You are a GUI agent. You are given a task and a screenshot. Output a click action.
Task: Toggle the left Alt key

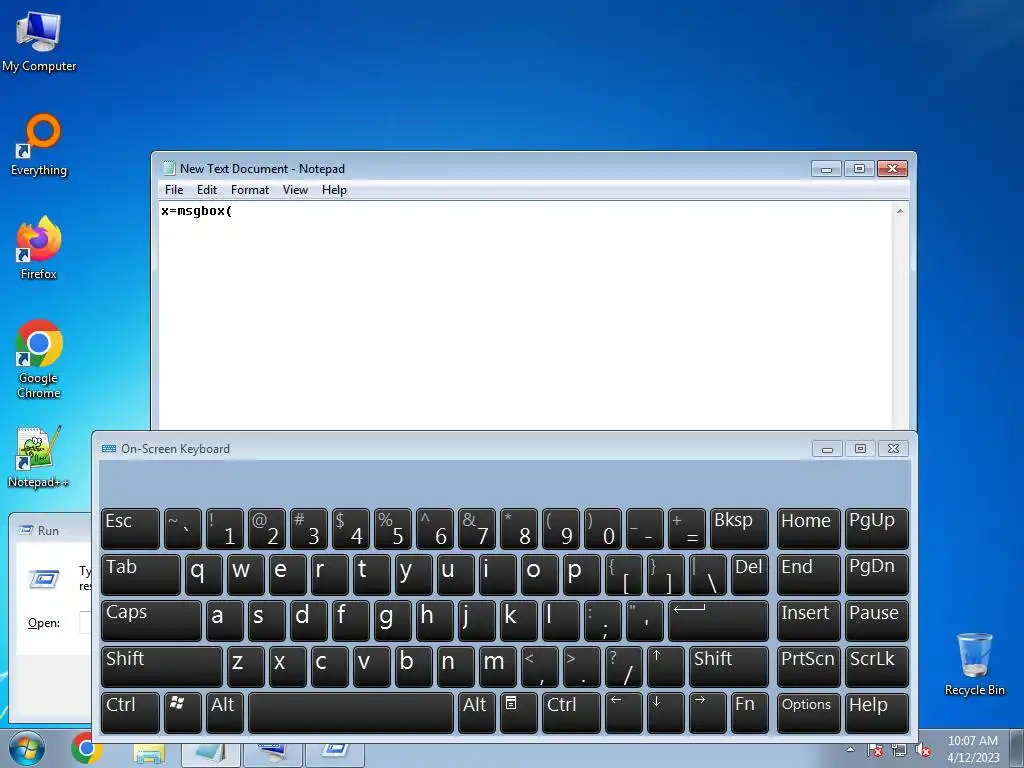coord(225,712)
